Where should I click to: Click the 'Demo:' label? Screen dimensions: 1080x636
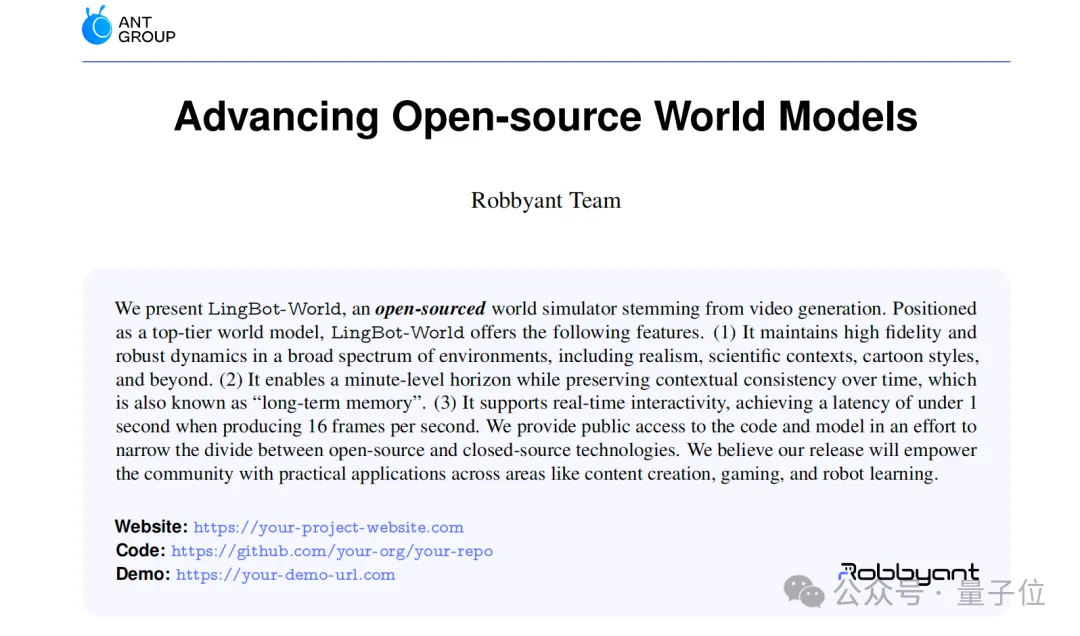point(143,575)
